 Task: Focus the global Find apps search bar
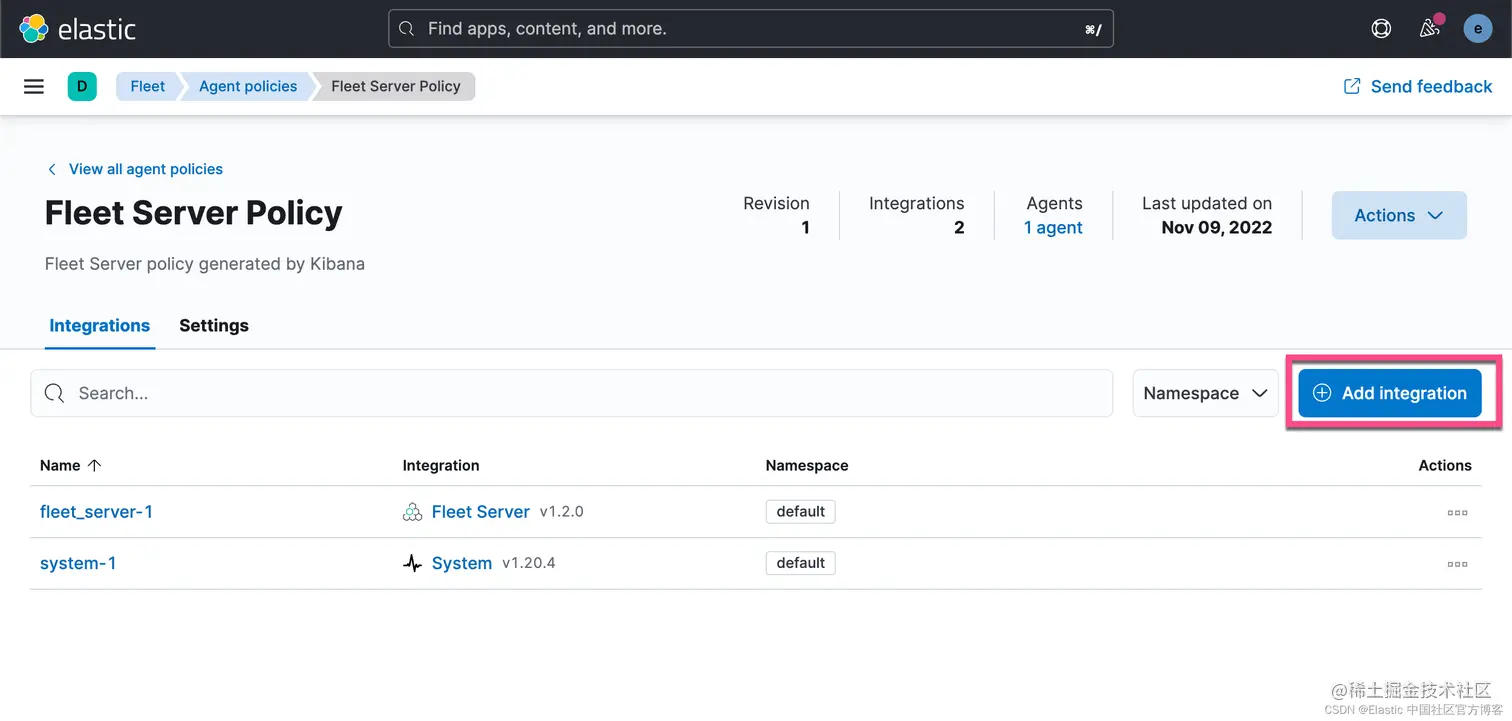[x=751, y=29]
